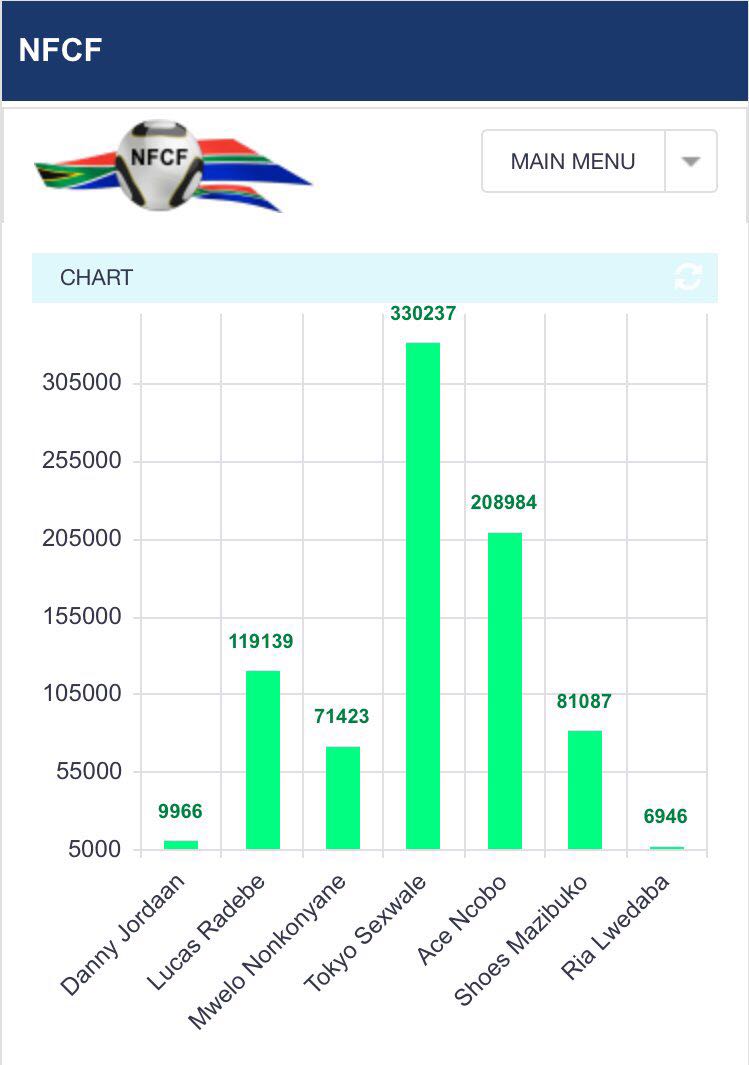The height and width of the screenshot is (1065, 749).
Task: Click the Shoes Mazibuko bar
Action: click(585, 789)
